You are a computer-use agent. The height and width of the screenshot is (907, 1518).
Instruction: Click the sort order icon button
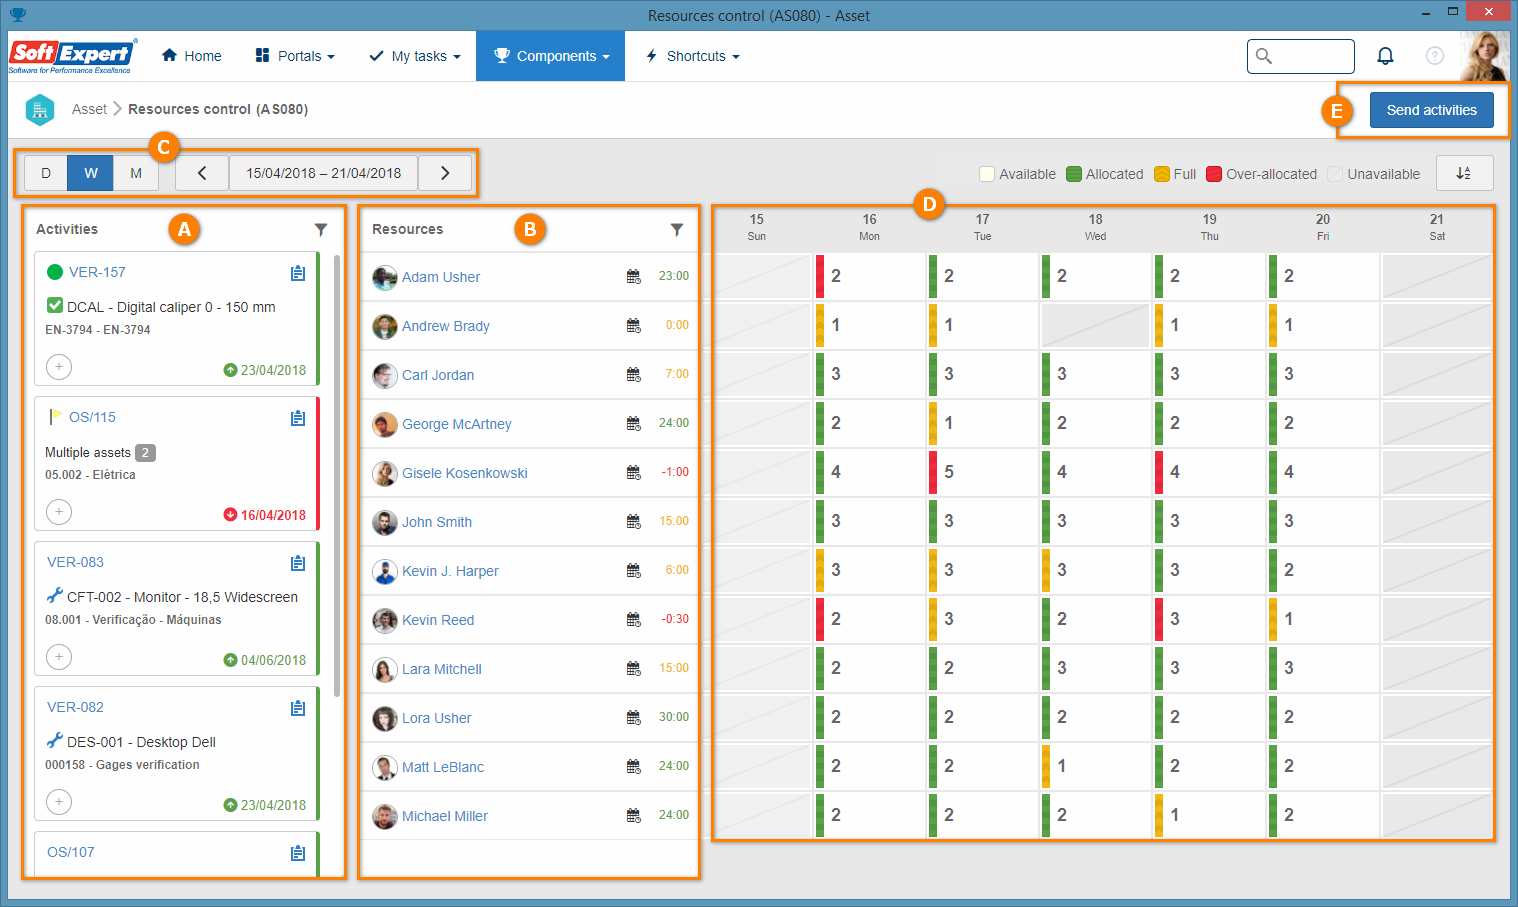point(1464,173)
